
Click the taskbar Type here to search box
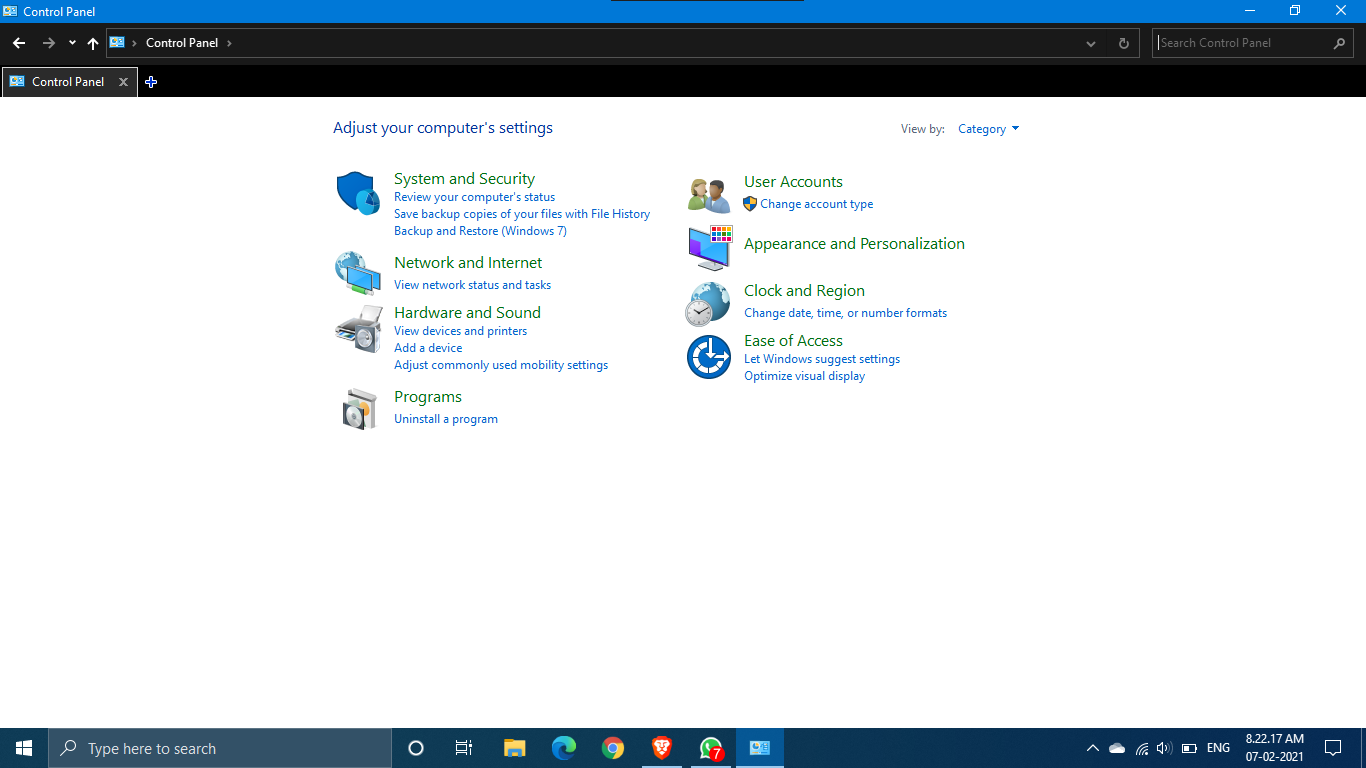pos(220,748)
